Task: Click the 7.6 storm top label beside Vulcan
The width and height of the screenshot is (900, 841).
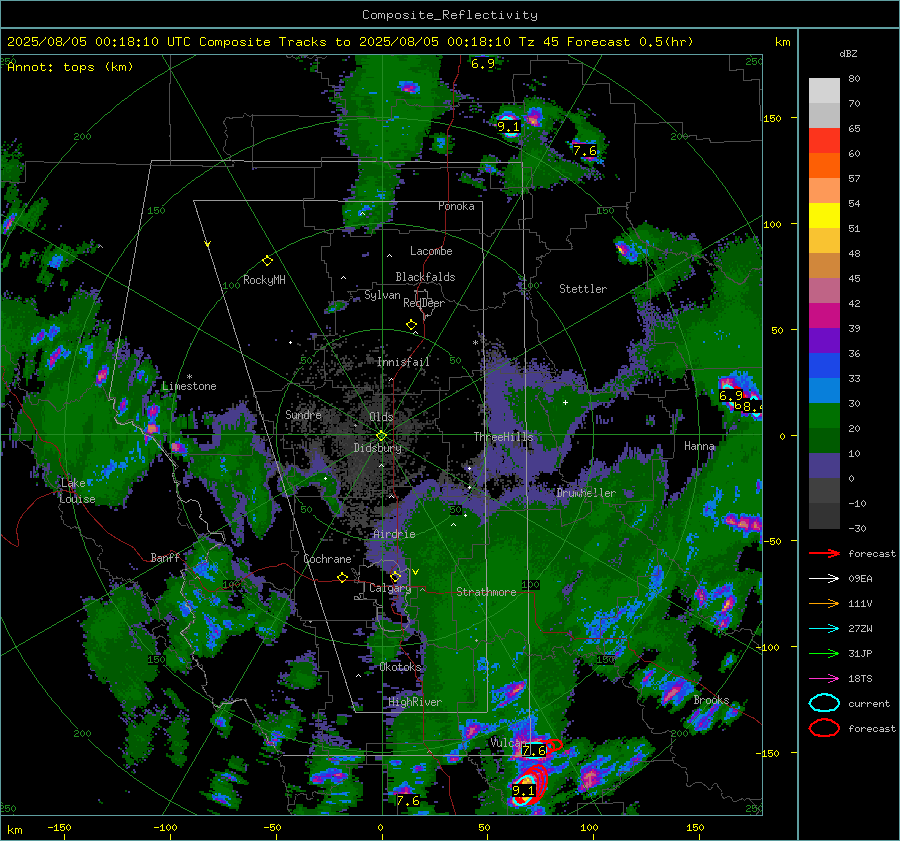Action: click(x=534, y=750)
